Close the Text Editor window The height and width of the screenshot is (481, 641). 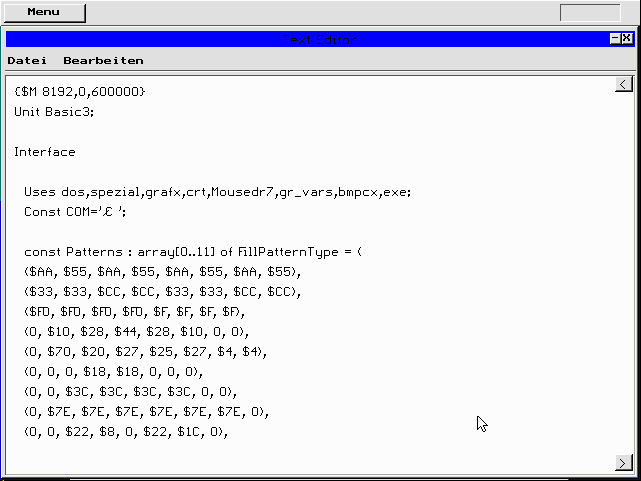627,39
